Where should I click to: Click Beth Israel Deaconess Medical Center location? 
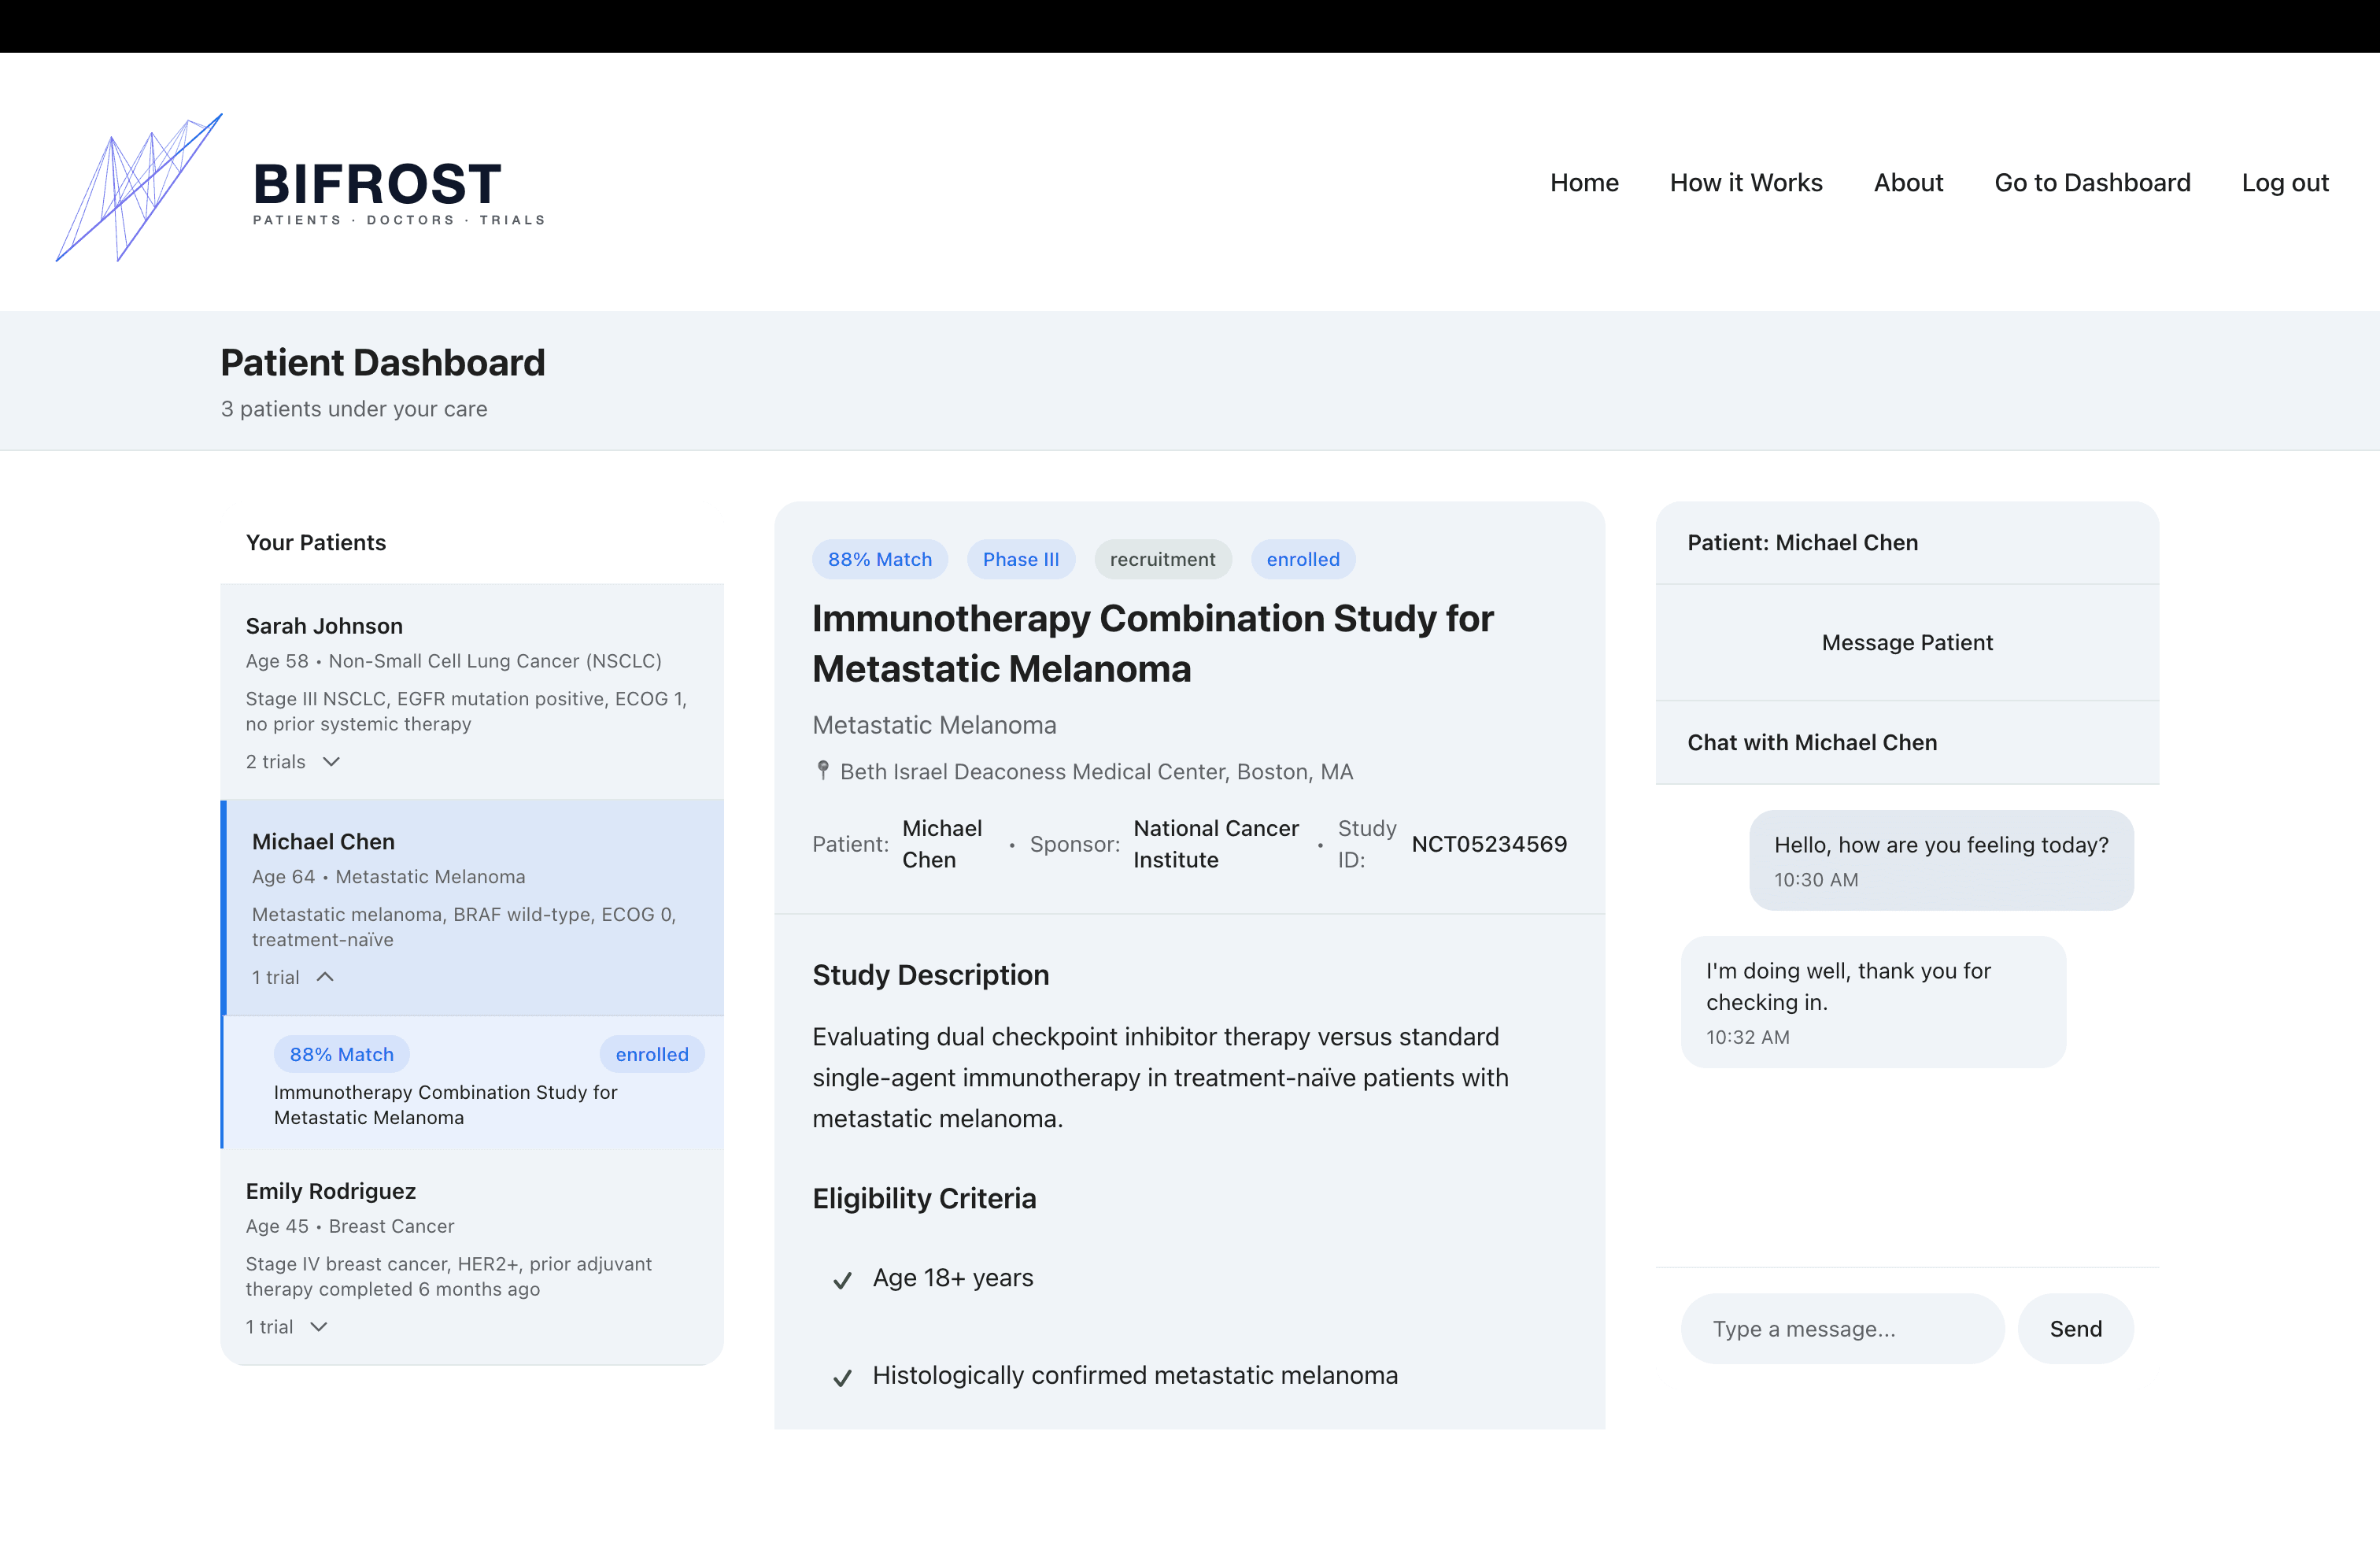(x=1096, y=771)
